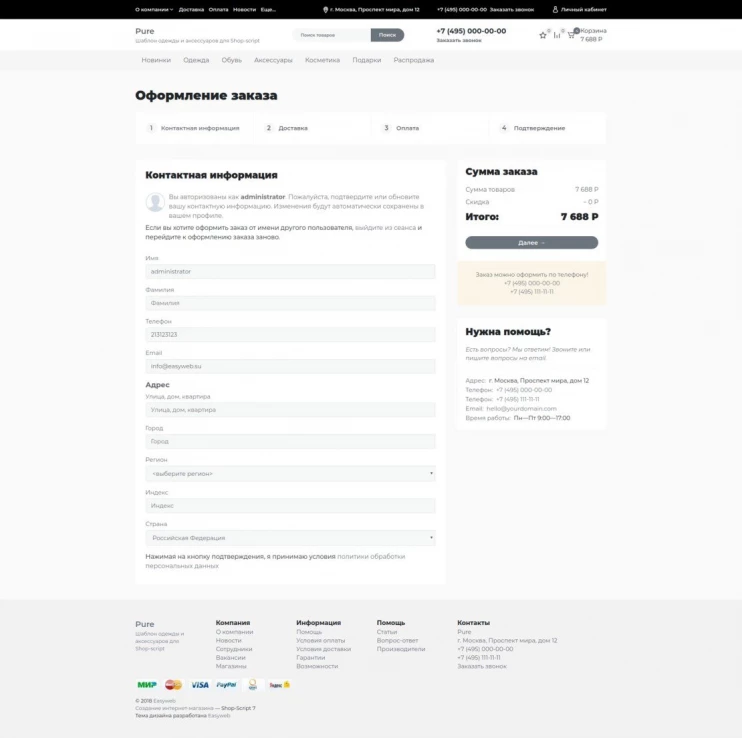Screen dimensions: 742x738
Task: Click the administrator avatar image
Action: 155,202
